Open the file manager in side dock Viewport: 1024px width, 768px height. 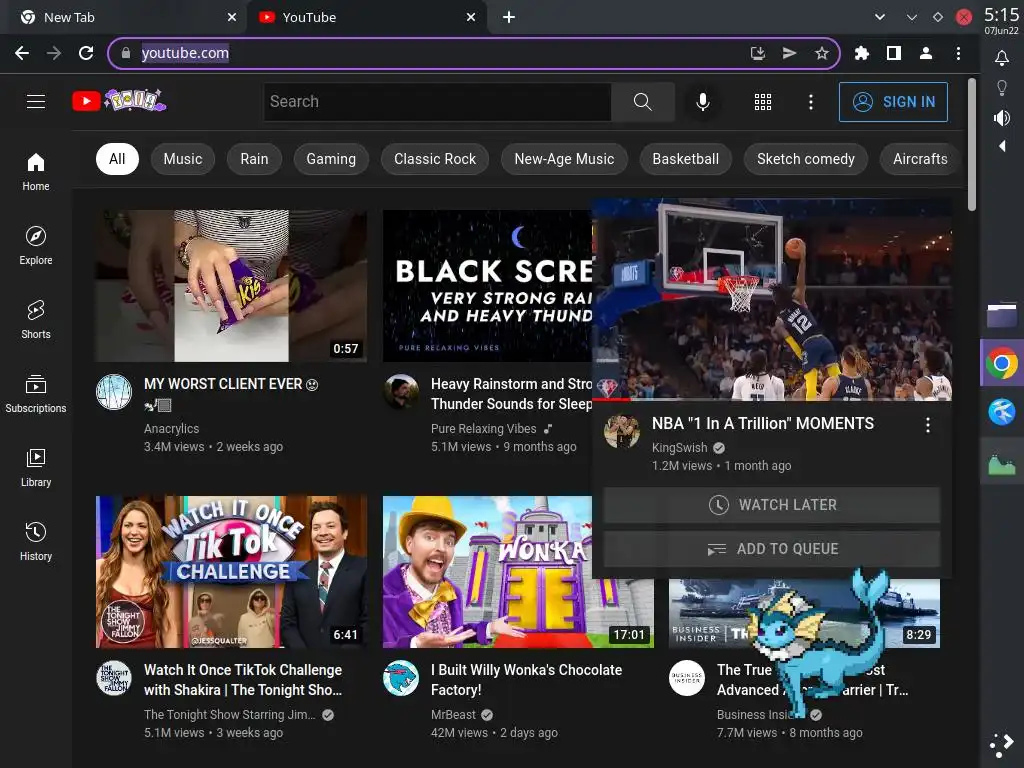pos(1002,315)
